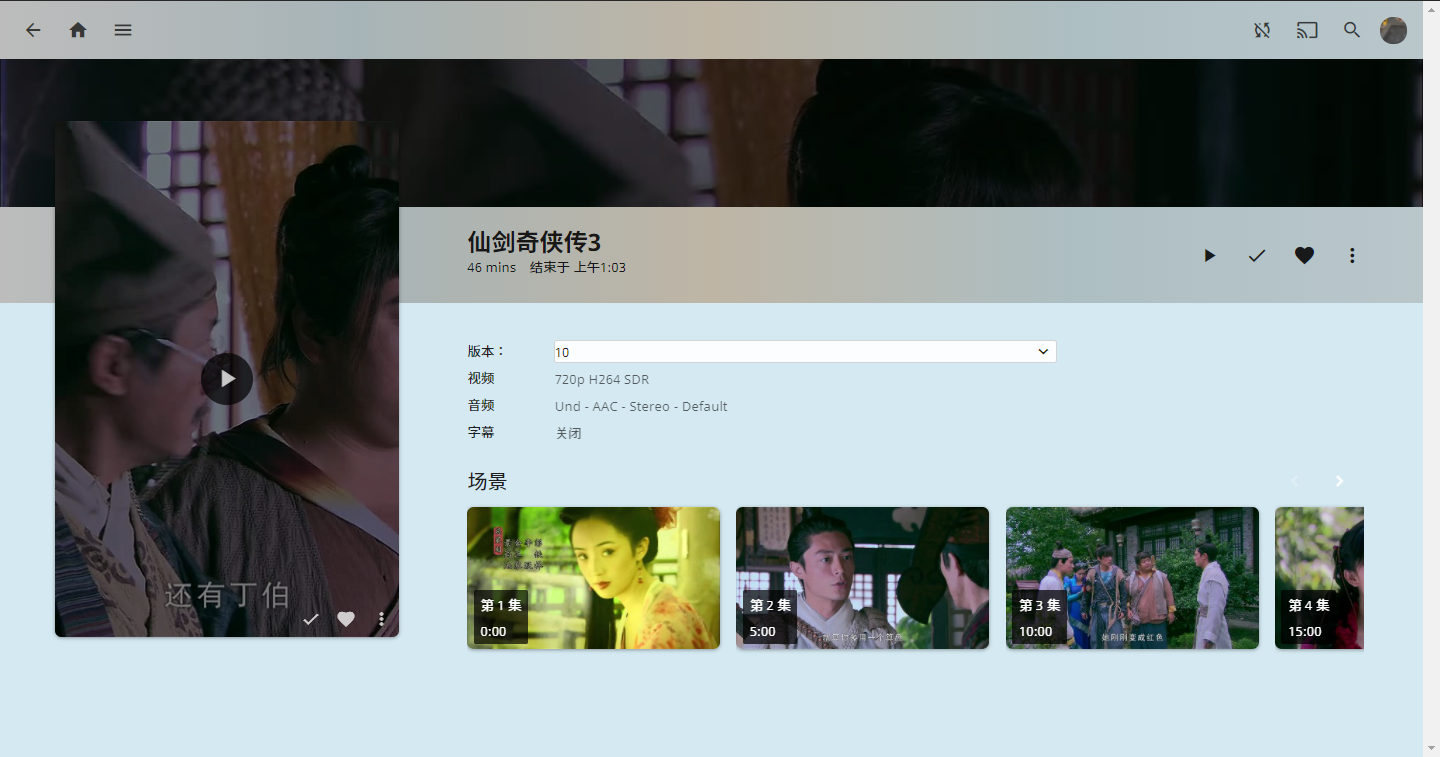Open three-dot menu on poster
This screenshot has height=757, width=1440.
pos(381,619)
